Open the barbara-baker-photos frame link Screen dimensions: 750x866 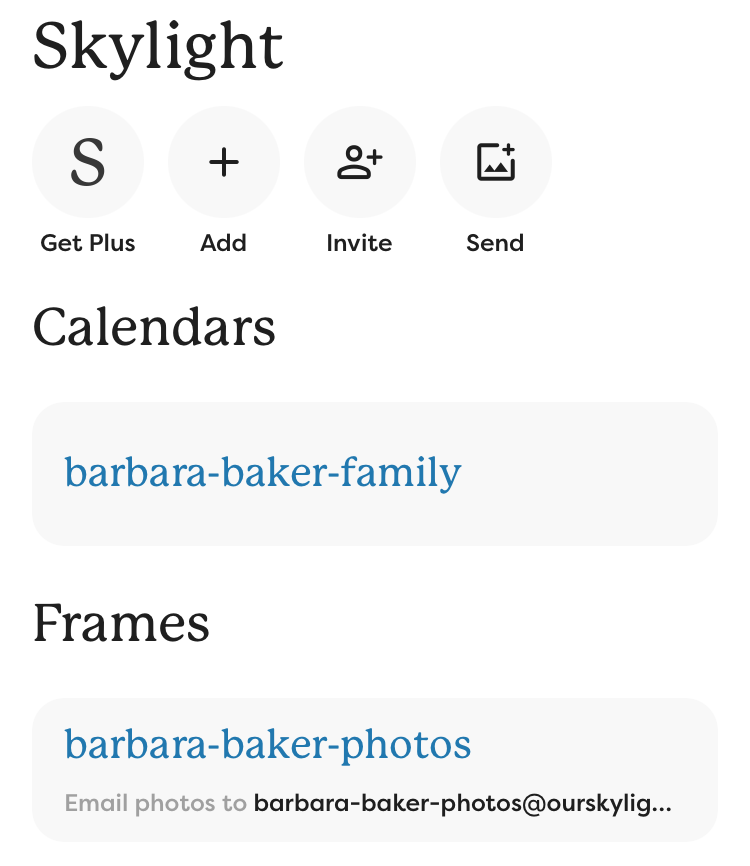pos(268,744)
